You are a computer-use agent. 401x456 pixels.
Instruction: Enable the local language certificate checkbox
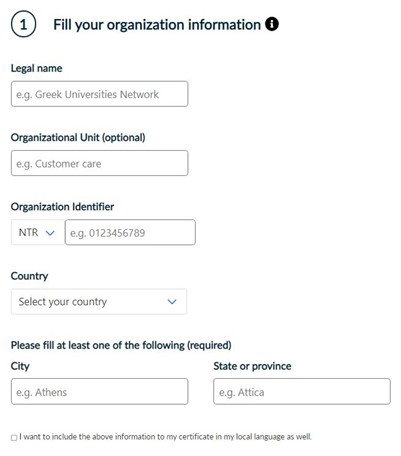click(x=14, y=438)
